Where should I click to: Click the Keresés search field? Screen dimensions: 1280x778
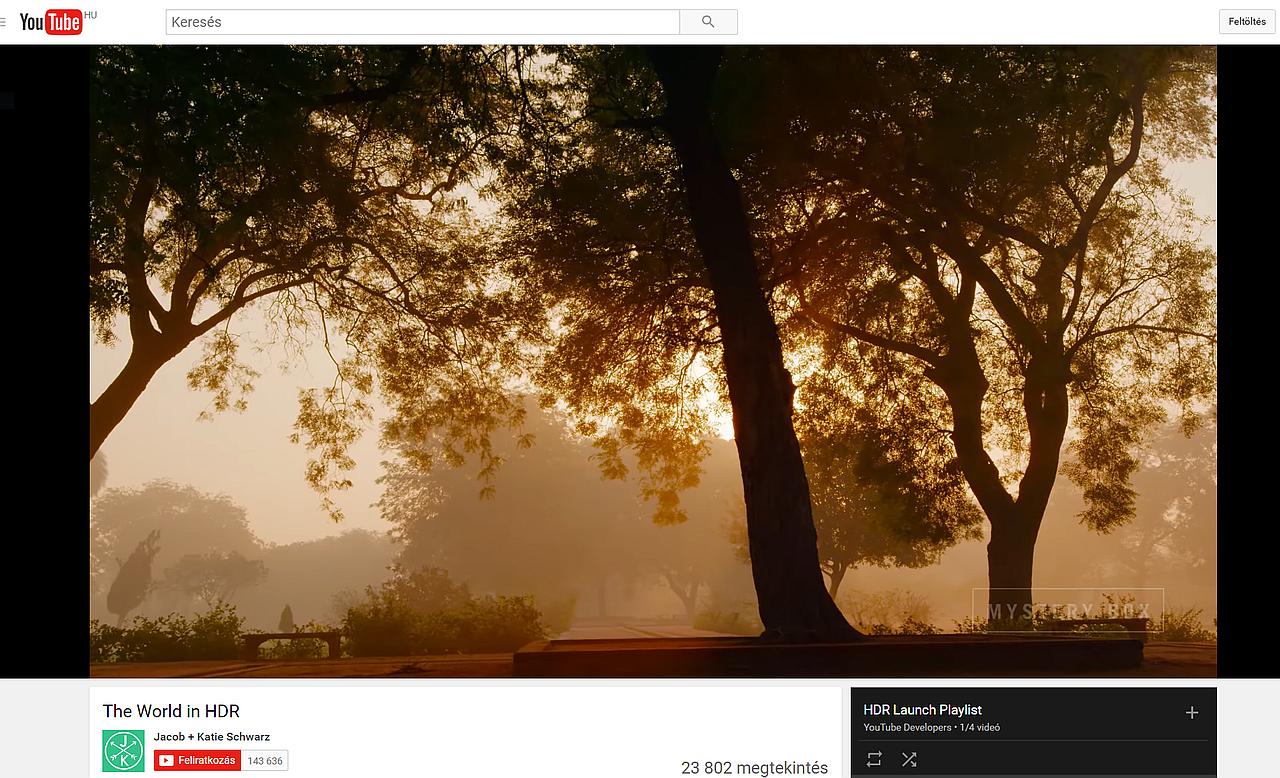pyautogui.click(x=422, y=22)
